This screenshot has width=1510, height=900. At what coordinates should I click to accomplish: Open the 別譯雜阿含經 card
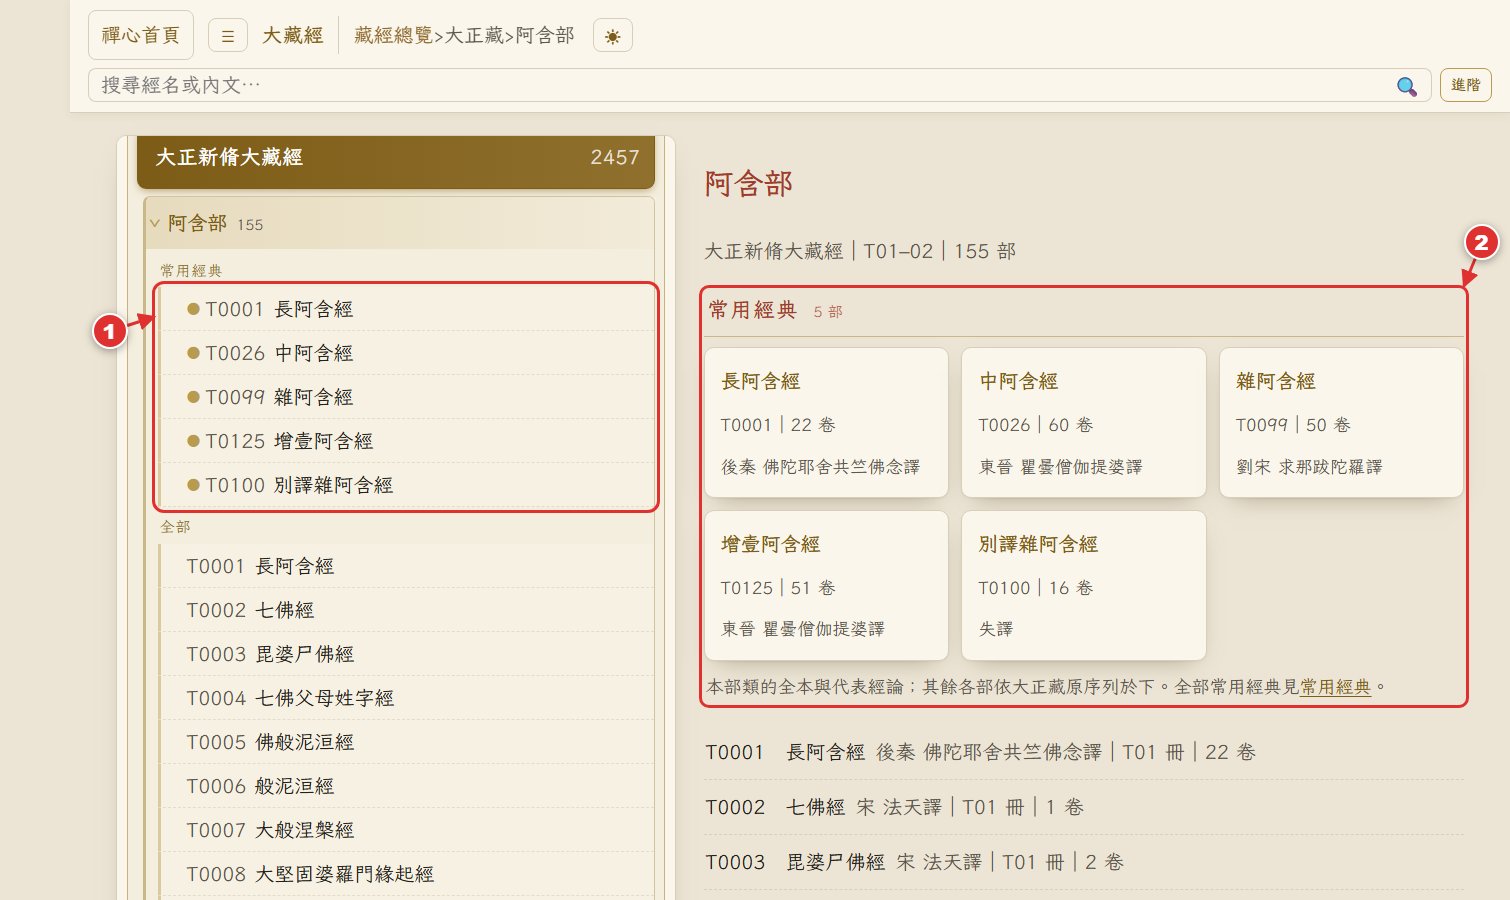[x=1084, y=585]
